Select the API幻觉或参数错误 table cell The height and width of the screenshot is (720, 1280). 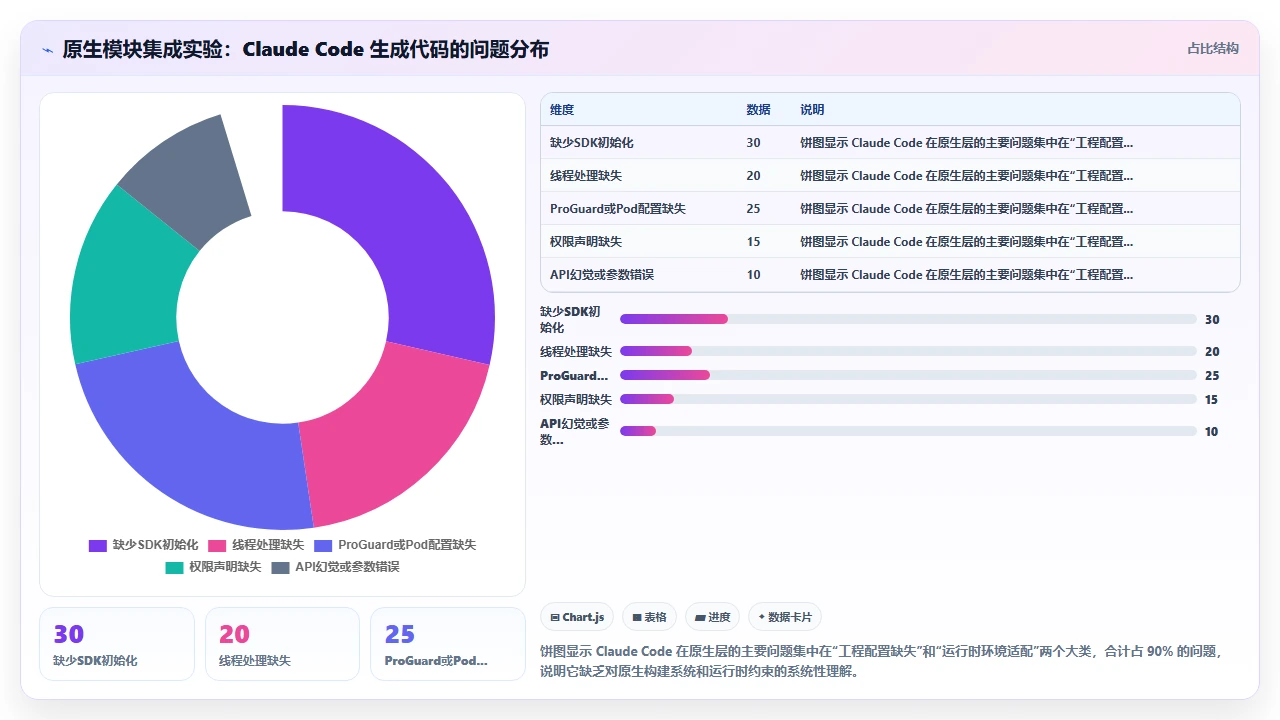(x=602, y=275)
